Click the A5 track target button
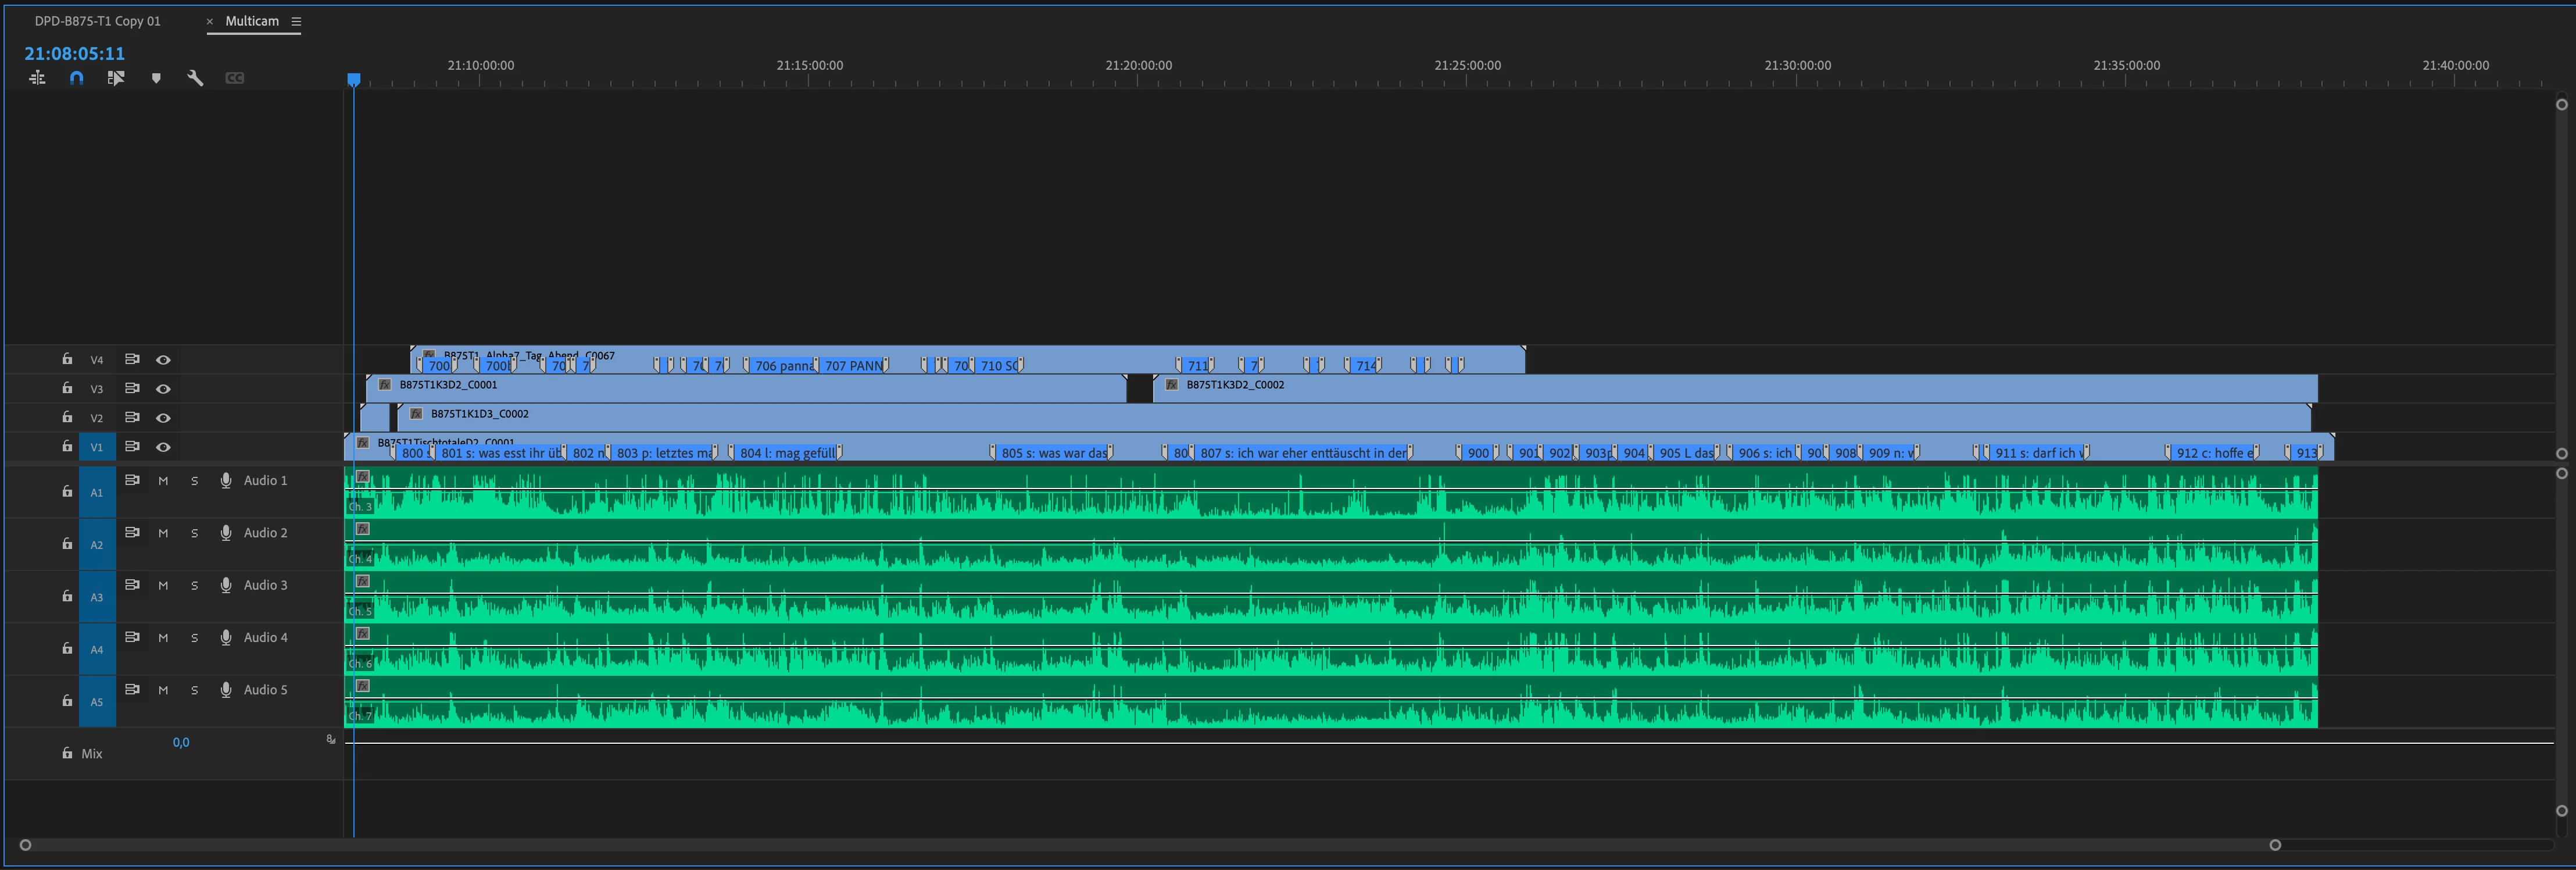Viewport: 2576px width, 870px height. click(97, 702)
